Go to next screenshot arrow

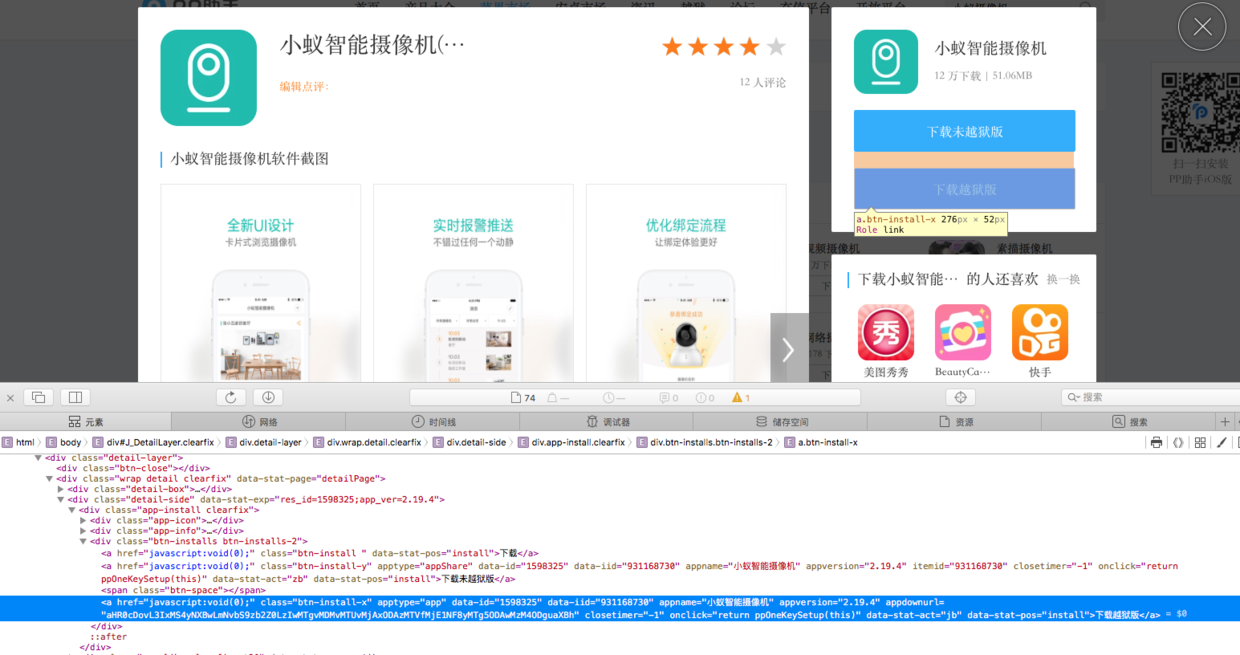(x=788, y=348)
